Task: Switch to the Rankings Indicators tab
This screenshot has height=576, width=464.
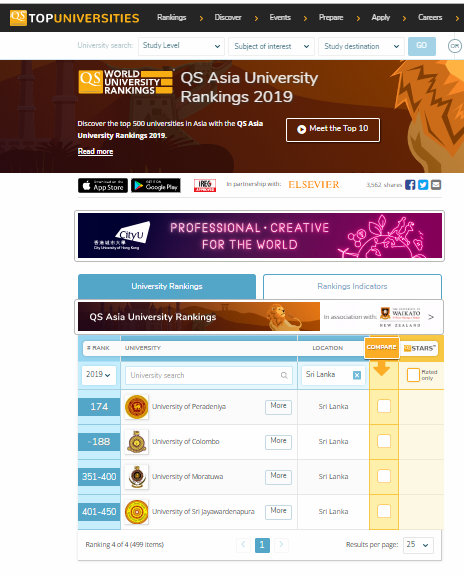Action: [x=352, y=287]
